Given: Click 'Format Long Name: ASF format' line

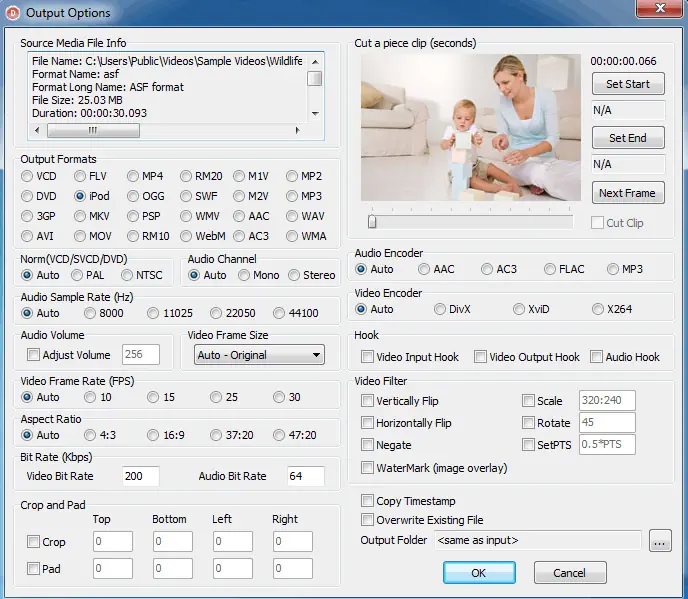Looking at the screenshot, I should click(x=108, y=87).
